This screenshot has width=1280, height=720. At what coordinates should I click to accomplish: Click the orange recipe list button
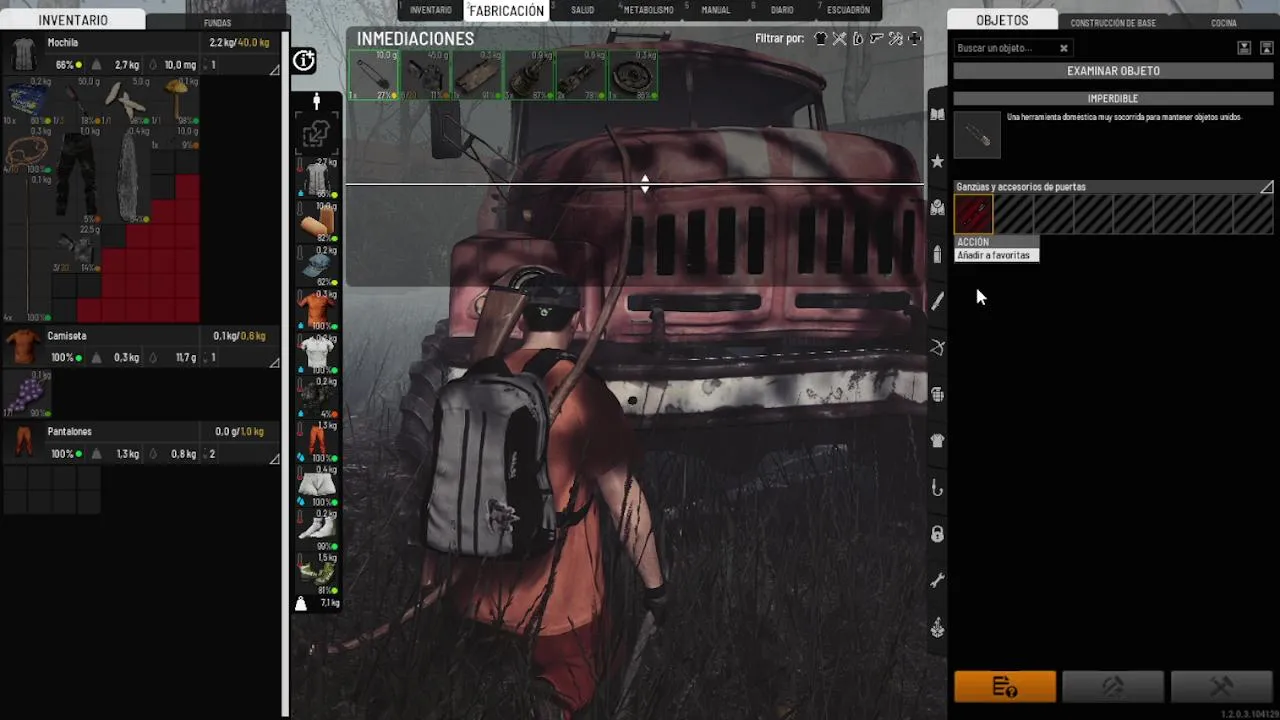tap(1004, 686)
